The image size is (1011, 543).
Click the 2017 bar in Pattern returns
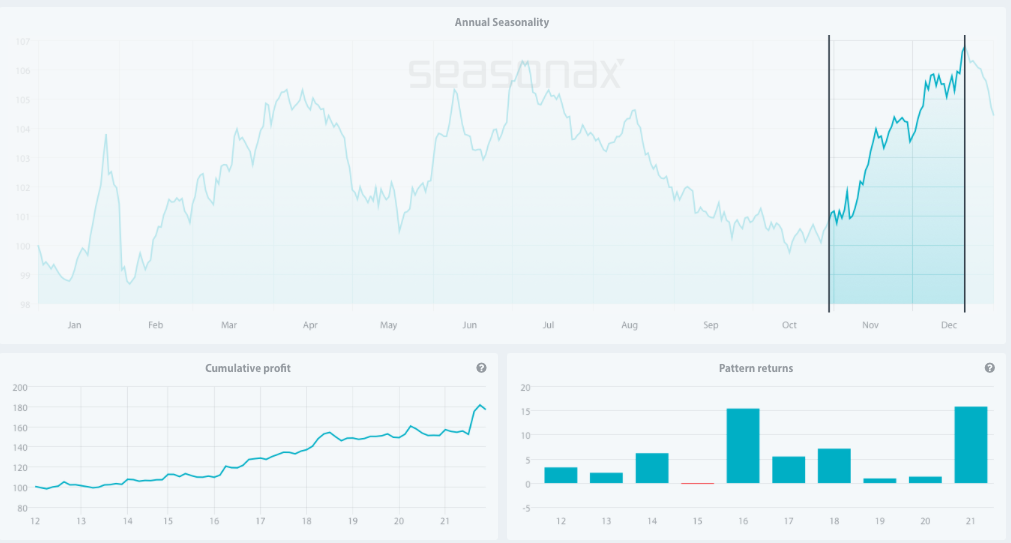point(789,470)
